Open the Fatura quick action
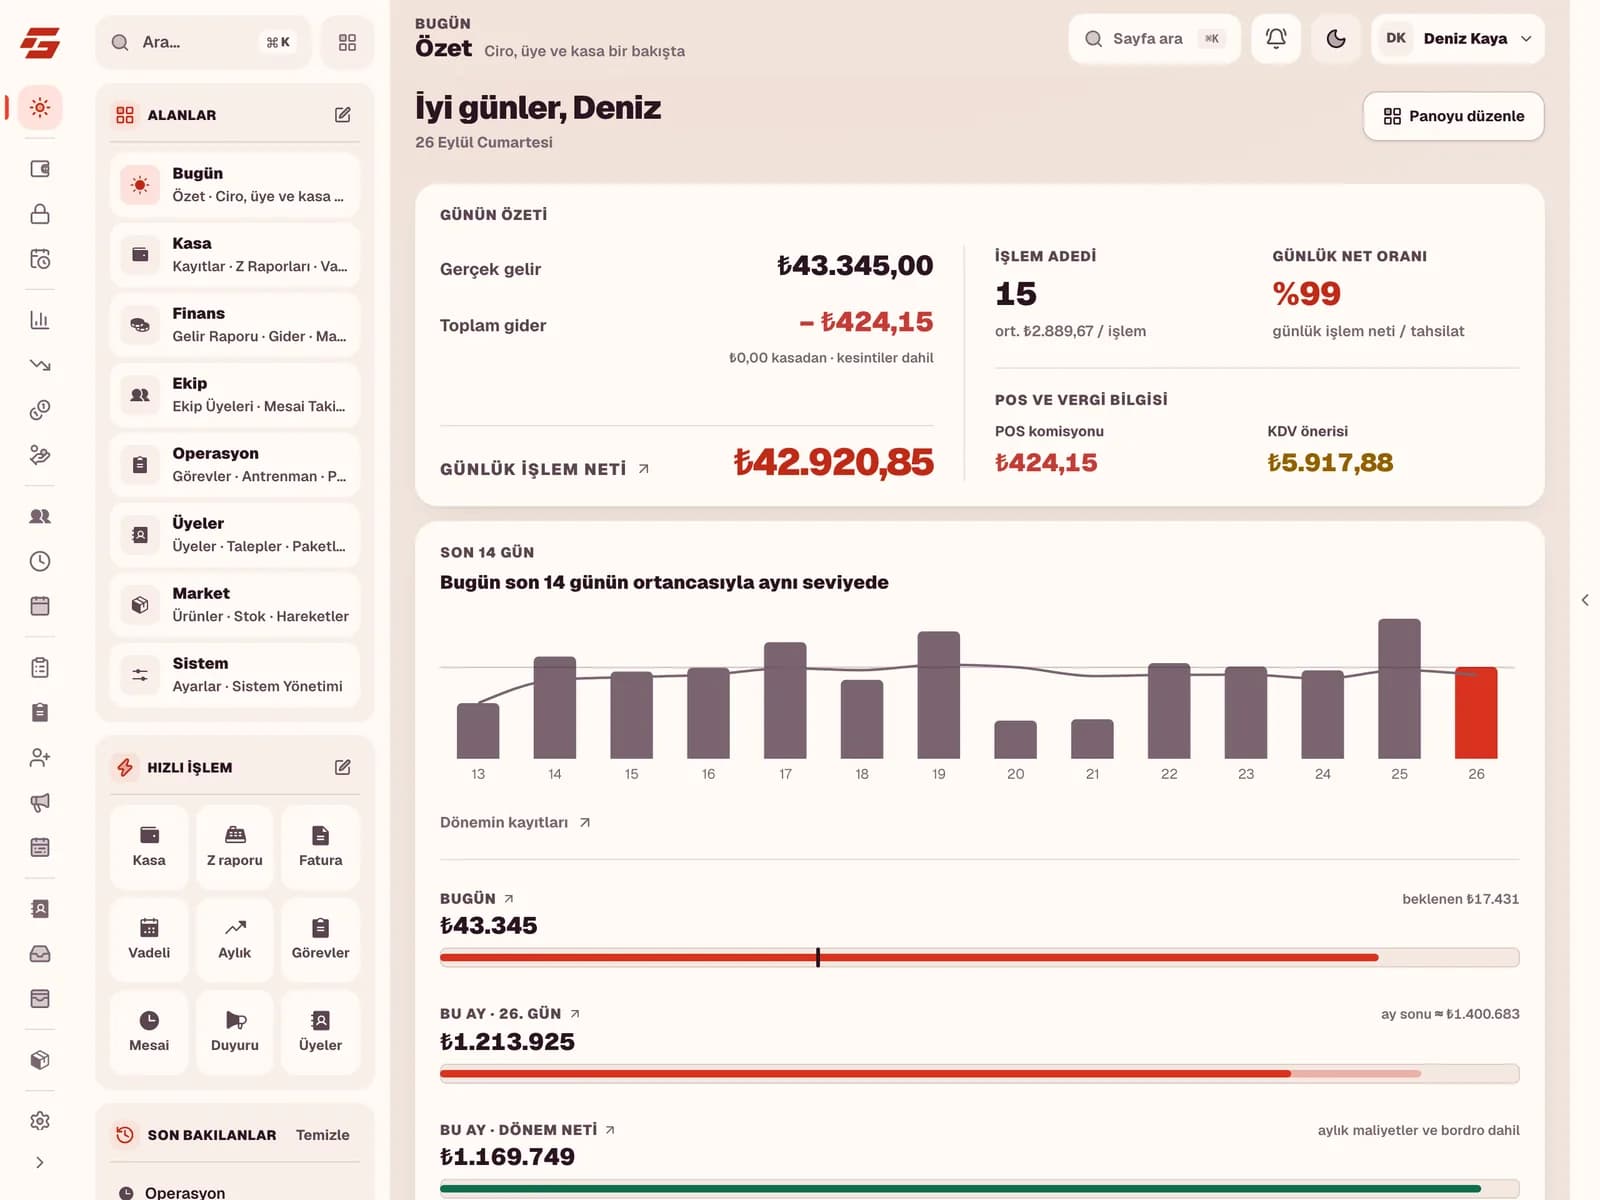This screenshot has height=1200, width=1600. [320, 847]
